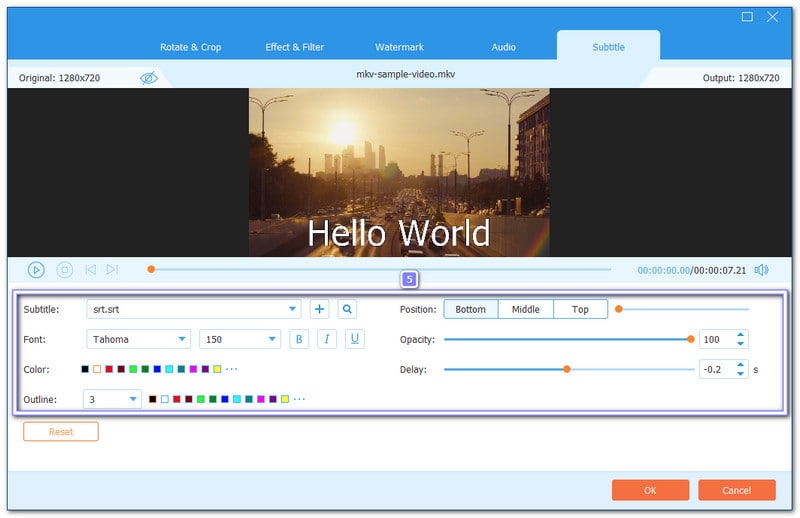This screenshot has width=800, height=518.
Task: Switch to the Watermark tab
Action: (399, 47)
